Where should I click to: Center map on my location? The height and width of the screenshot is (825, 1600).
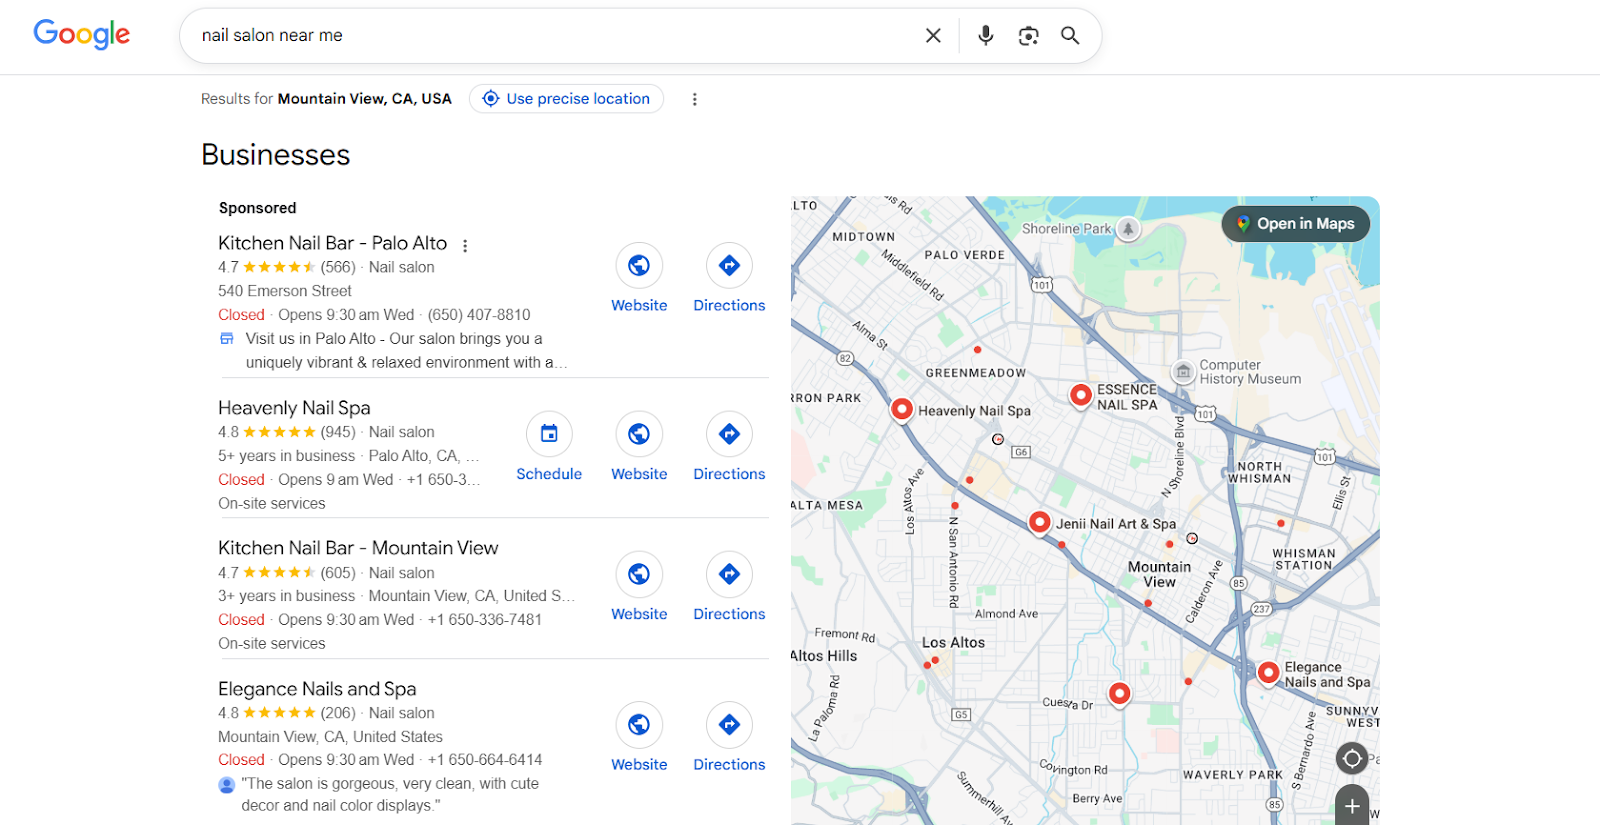tap(1352, 758)
